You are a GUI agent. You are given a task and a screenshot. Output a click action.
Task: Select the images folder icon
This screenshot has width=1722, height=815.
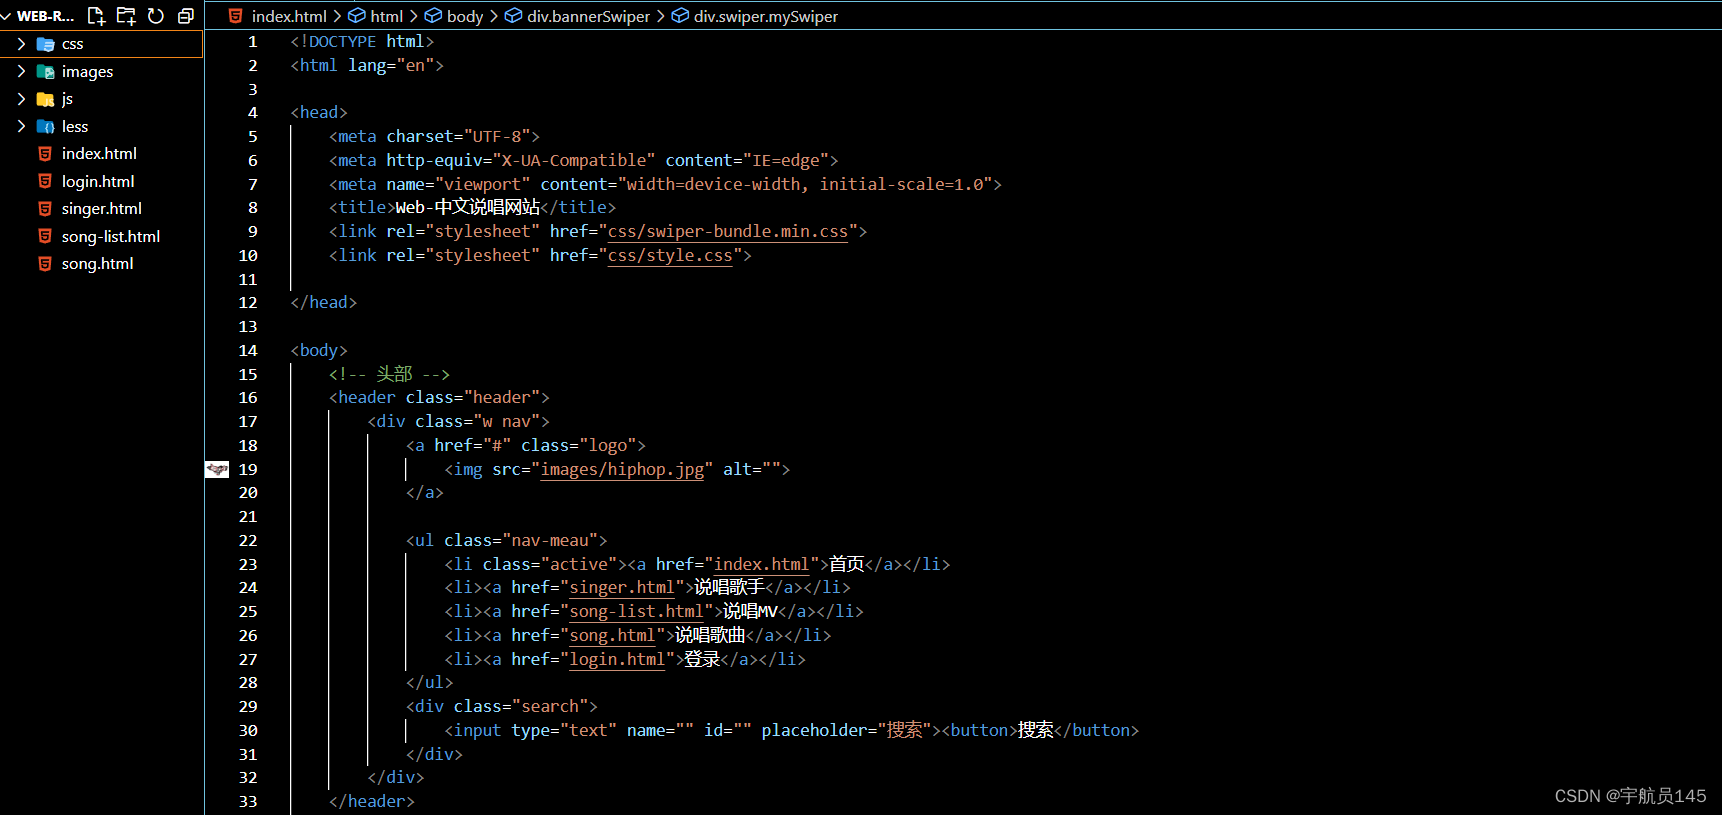[45, 71]
